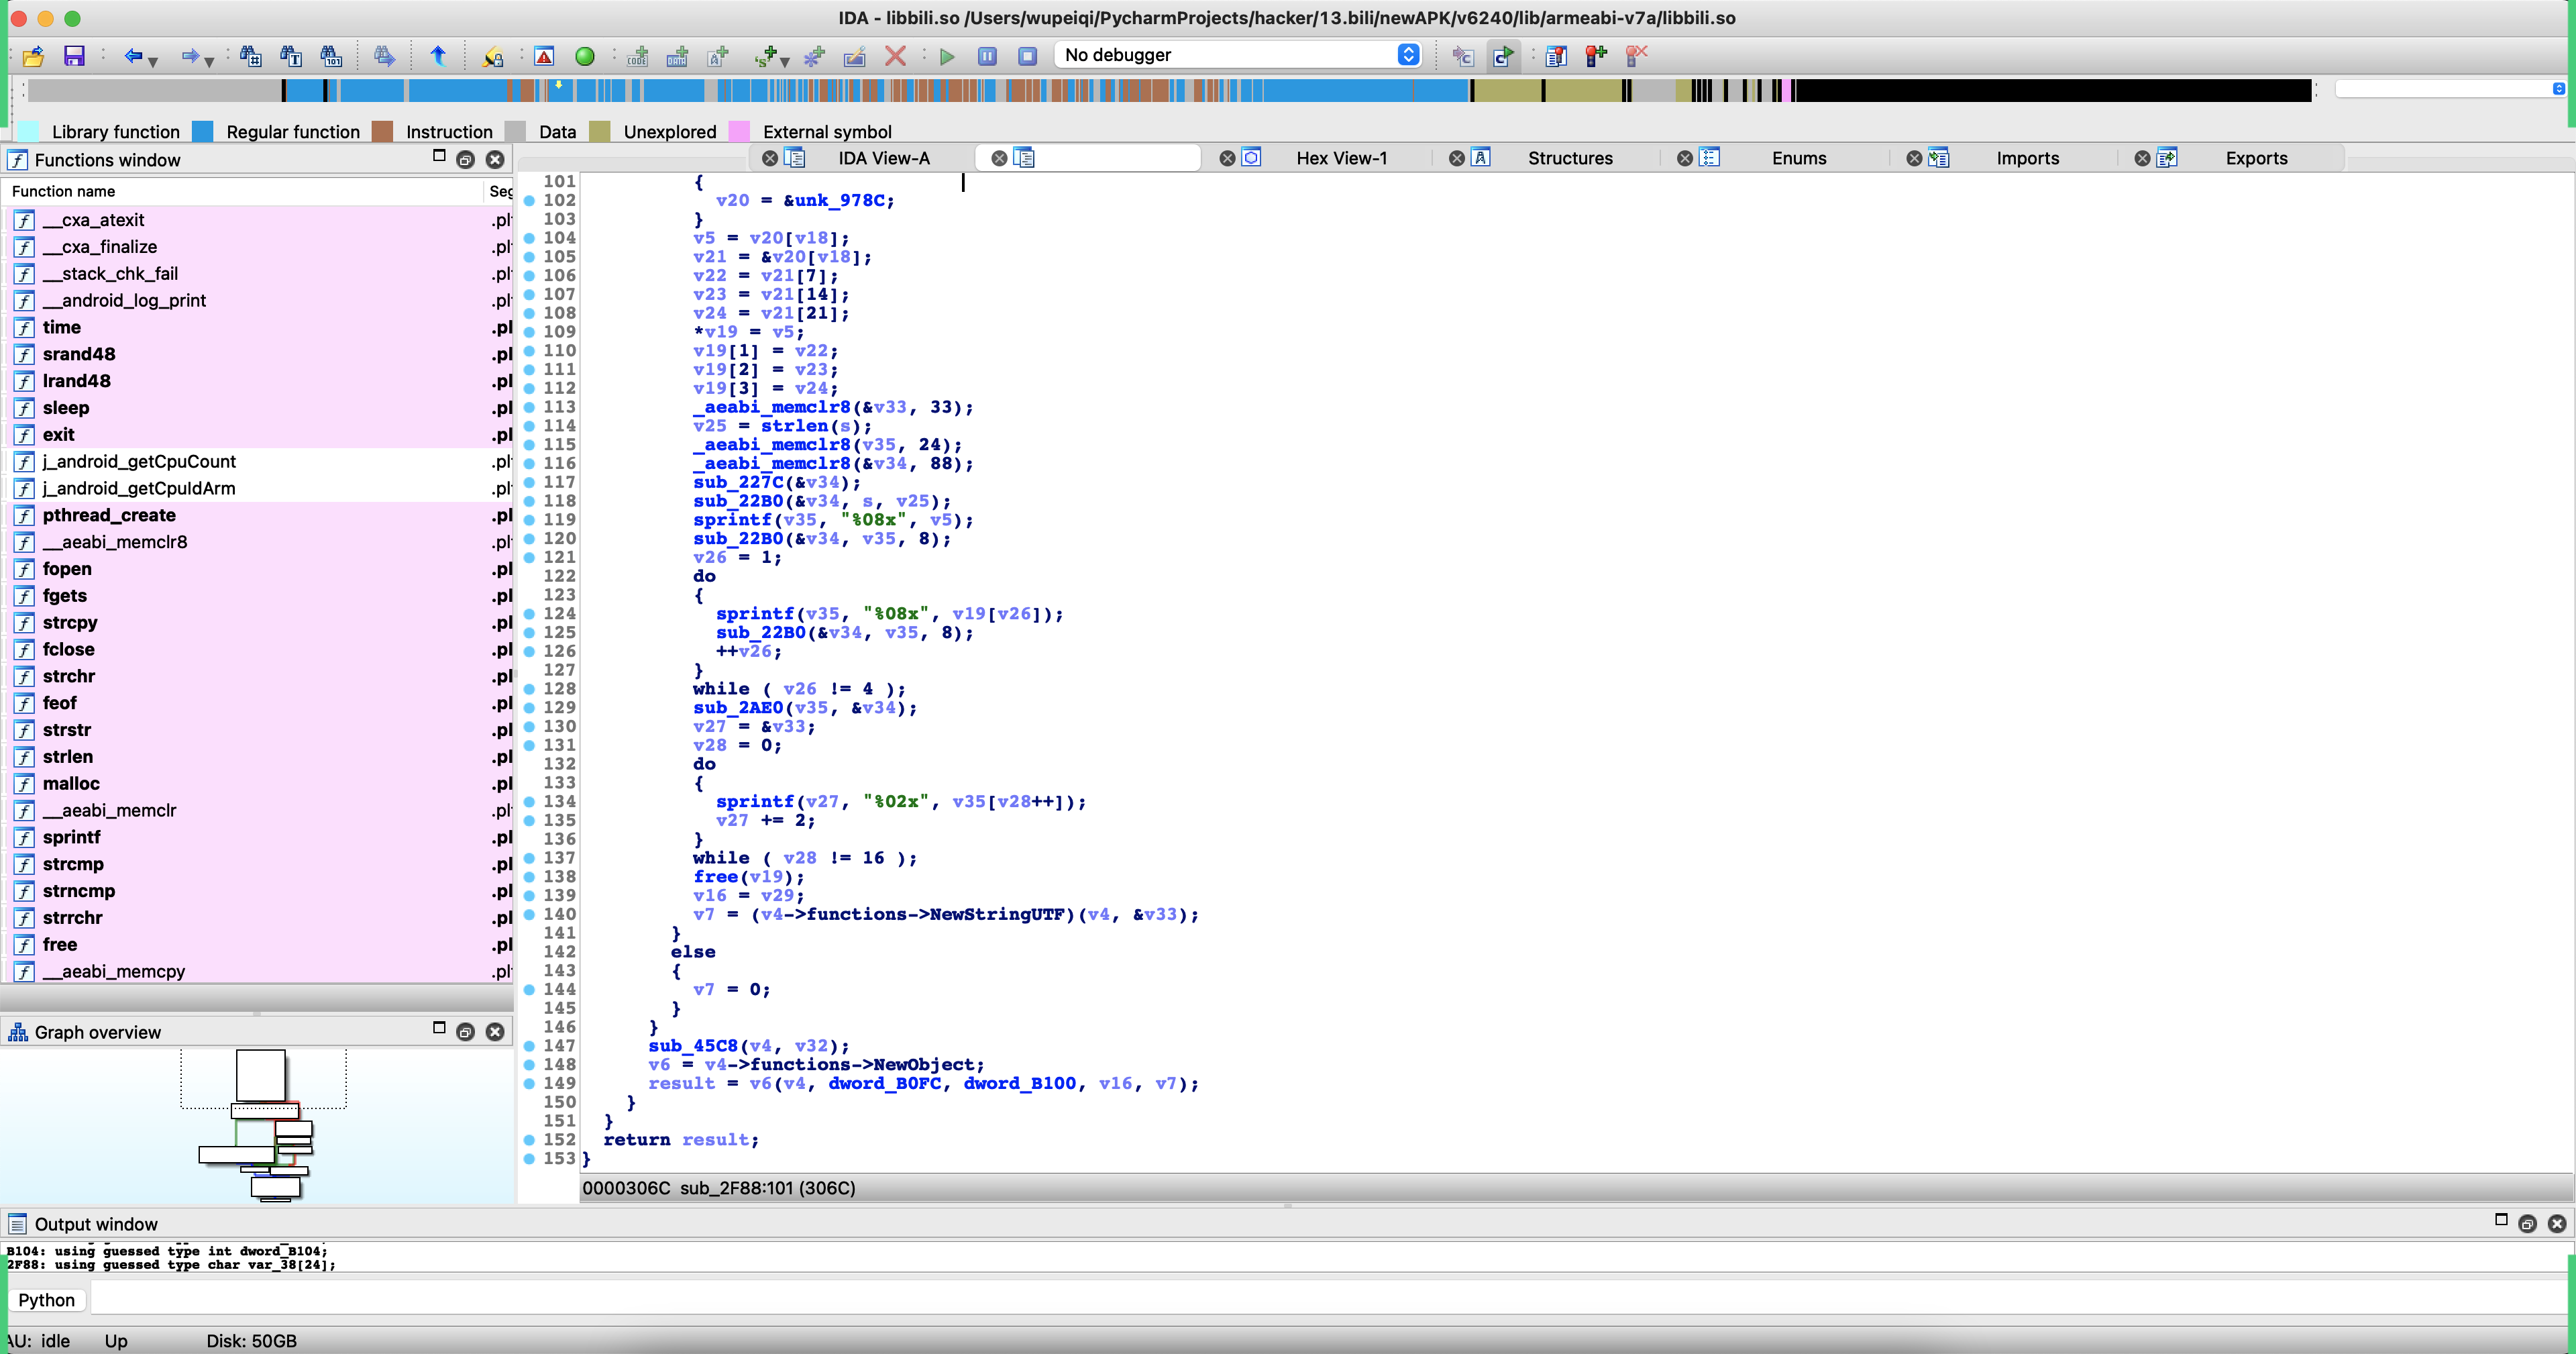Close the IDA View-A tab

click(770, 158)
